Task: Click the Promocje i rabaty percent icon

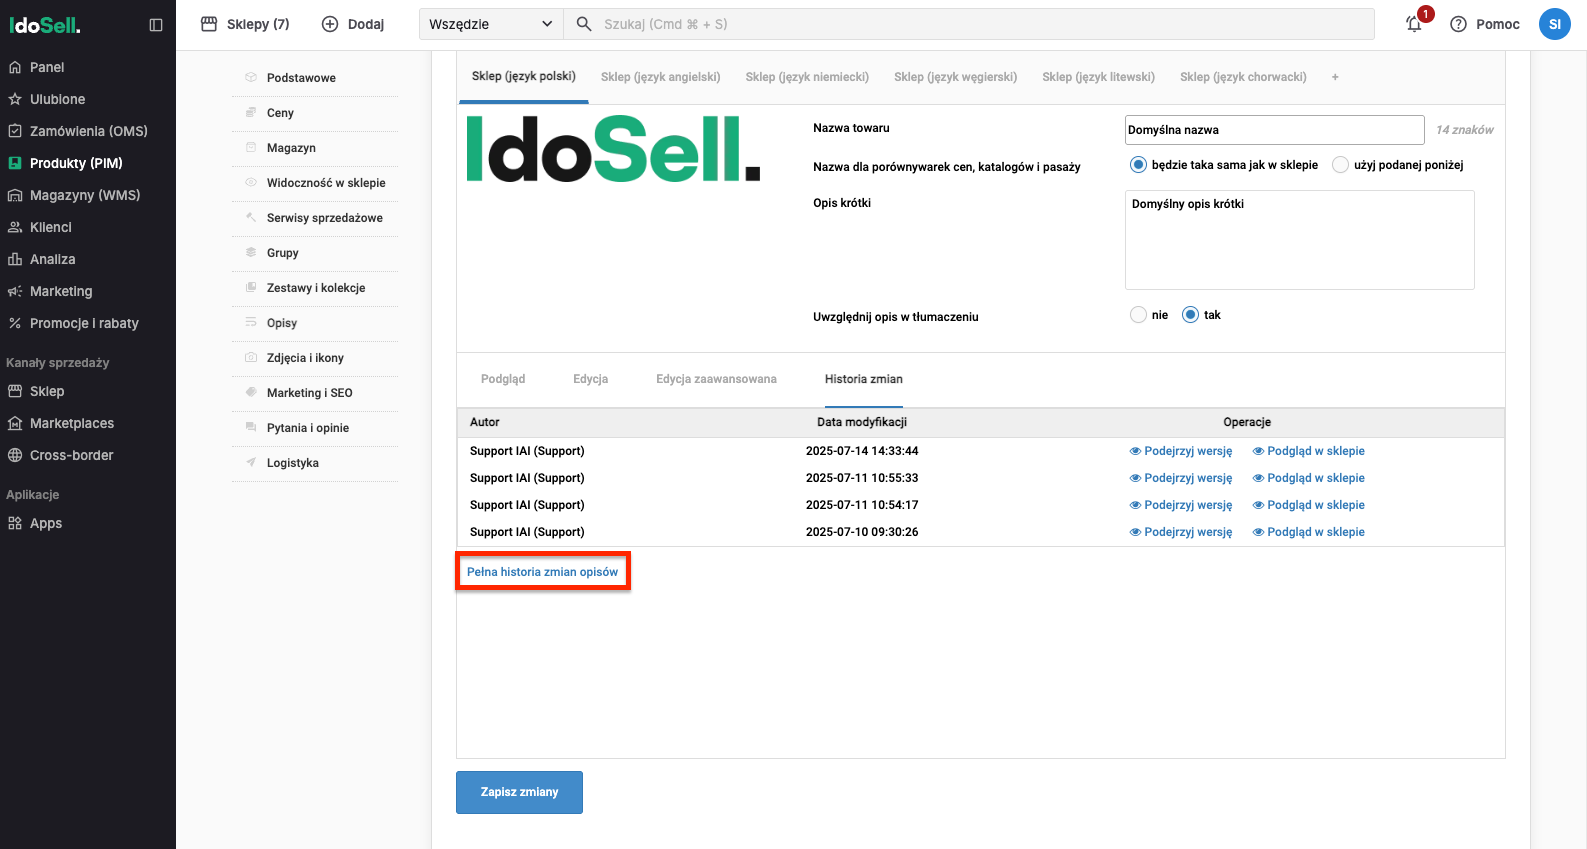Action: [15, 323]
